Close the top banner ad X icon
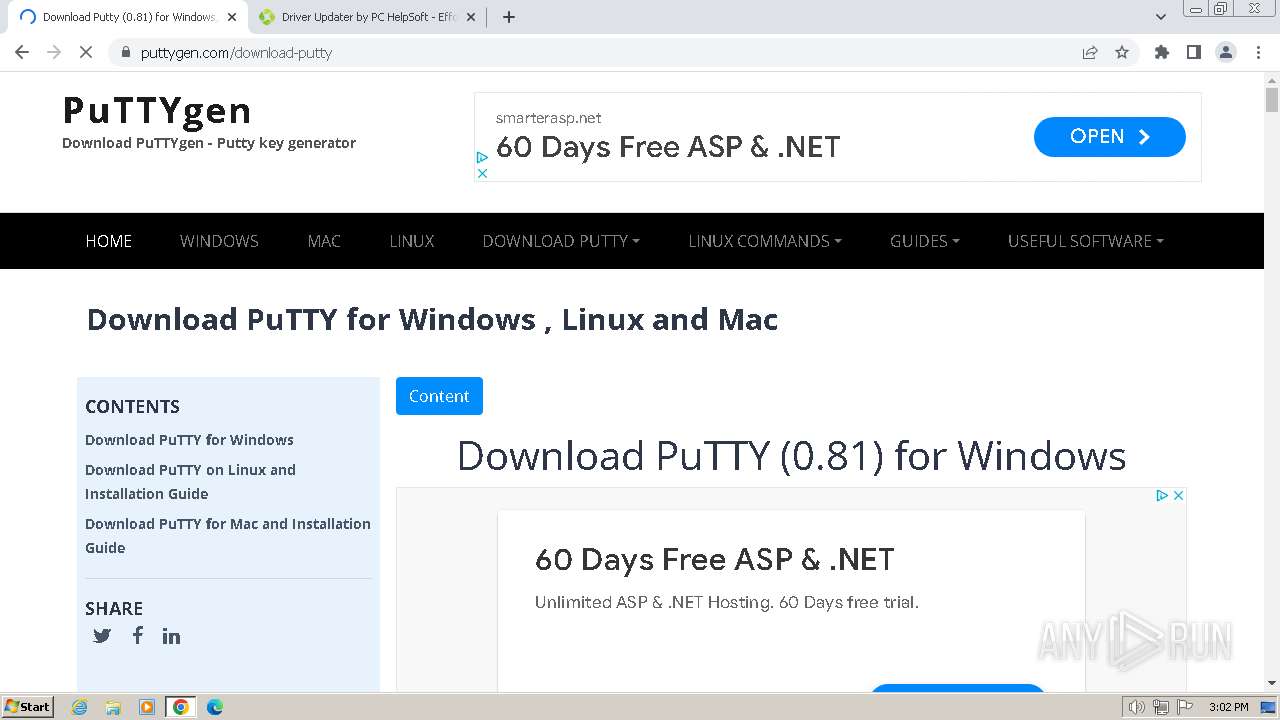Viewport: 1280px width, 720px height. [482, 173]
